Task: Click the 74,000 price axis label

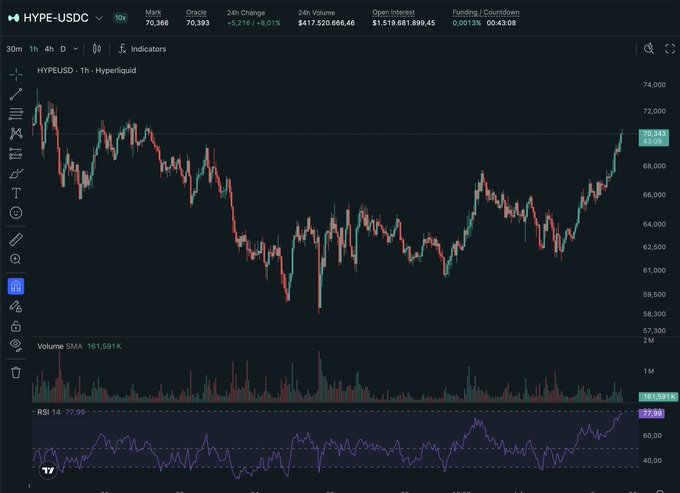Action: [x=654, y=85]
